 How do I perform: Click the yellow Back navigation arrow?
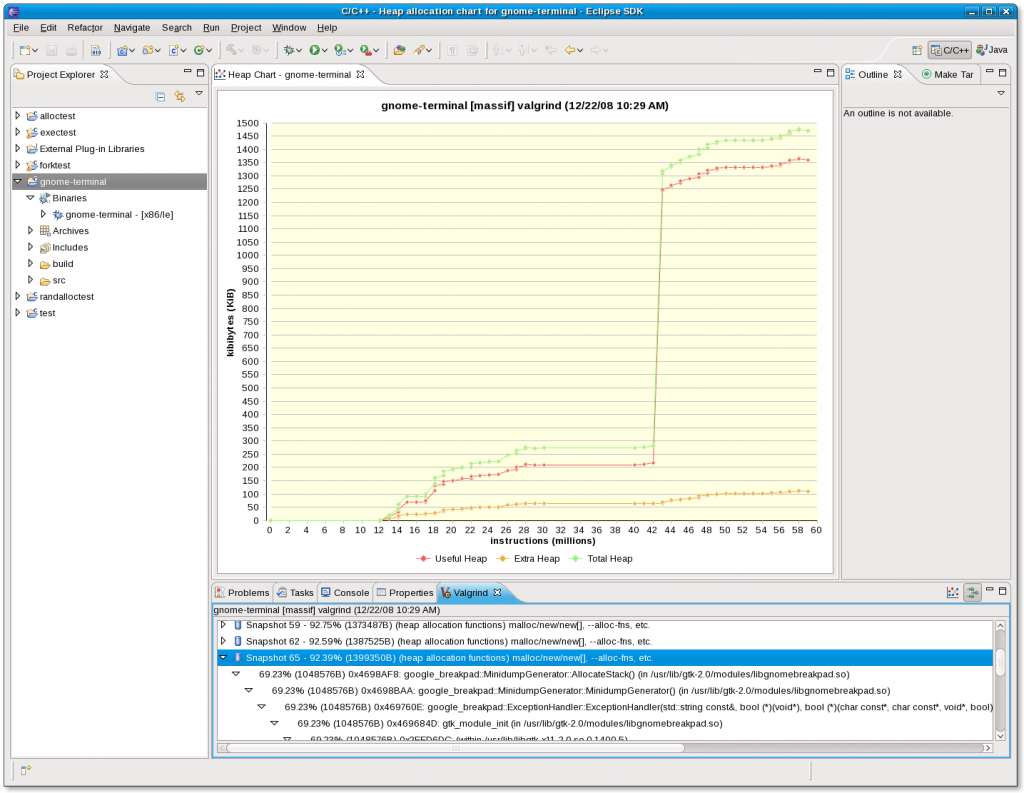point(570,50)
